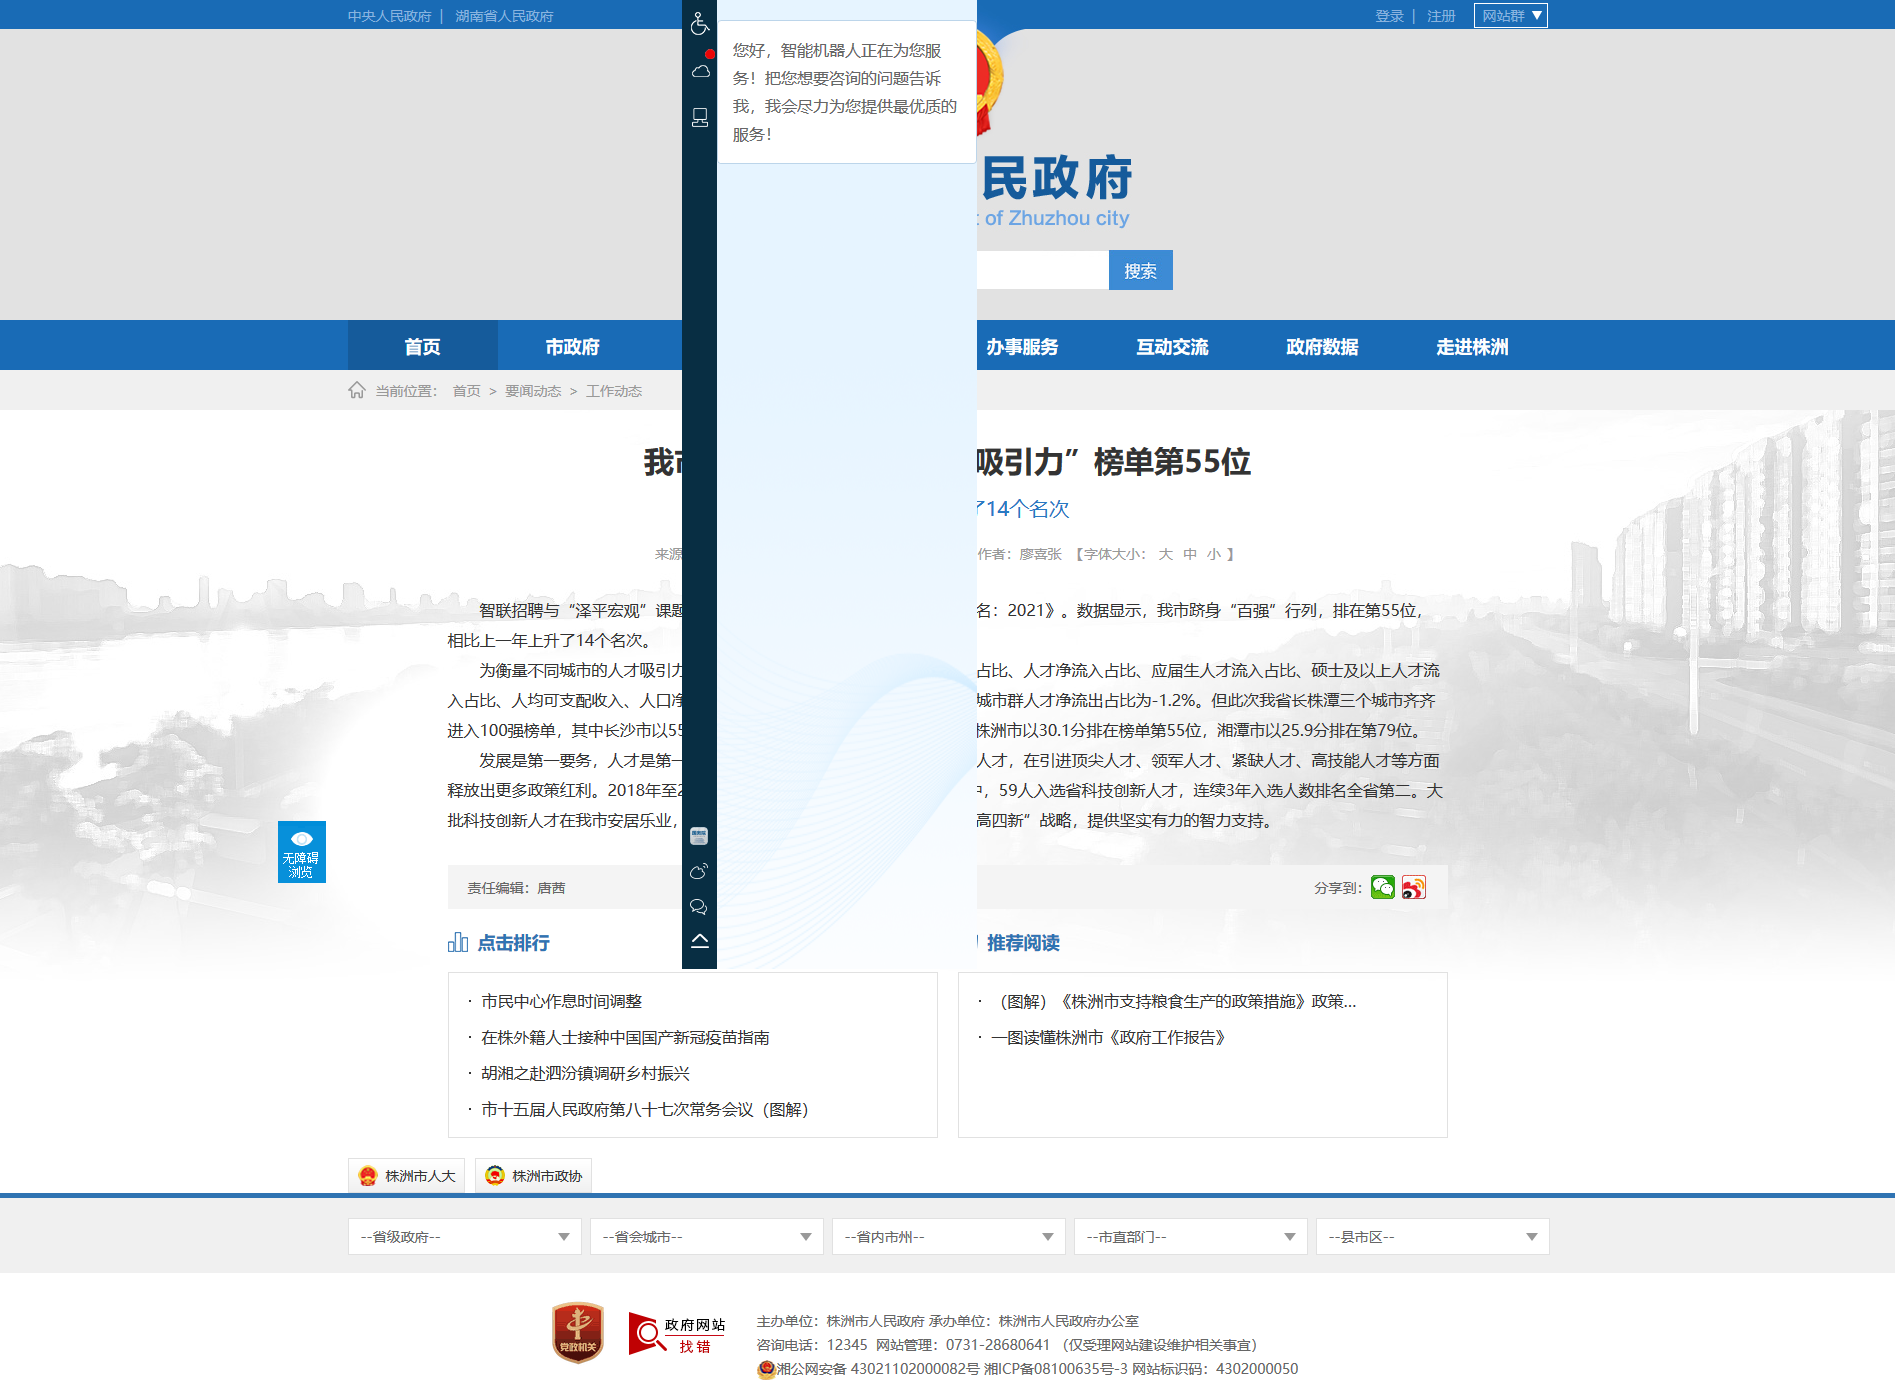Expand the 县市区 dropdown
The width and height of the screenshot is (1895, 1400).
1432,1237
